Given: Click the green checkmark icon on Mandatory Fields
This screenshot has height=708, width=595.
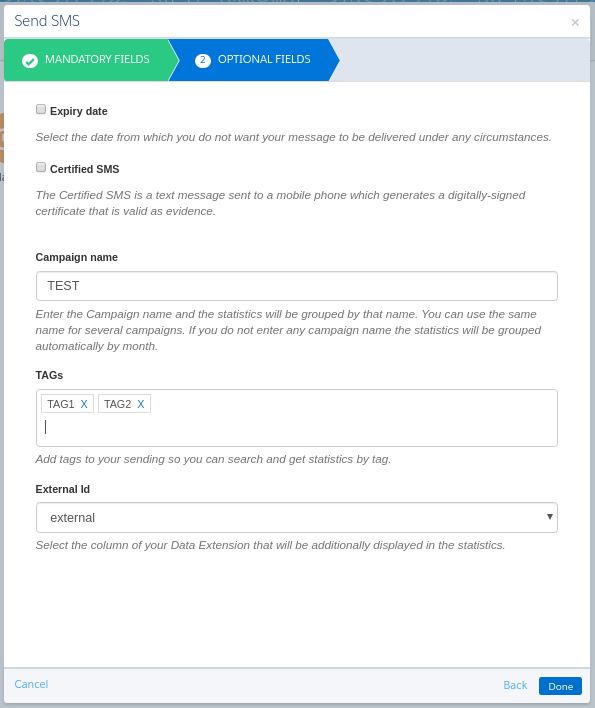Looking at the screenshot, I should click(x=30, y=61).
